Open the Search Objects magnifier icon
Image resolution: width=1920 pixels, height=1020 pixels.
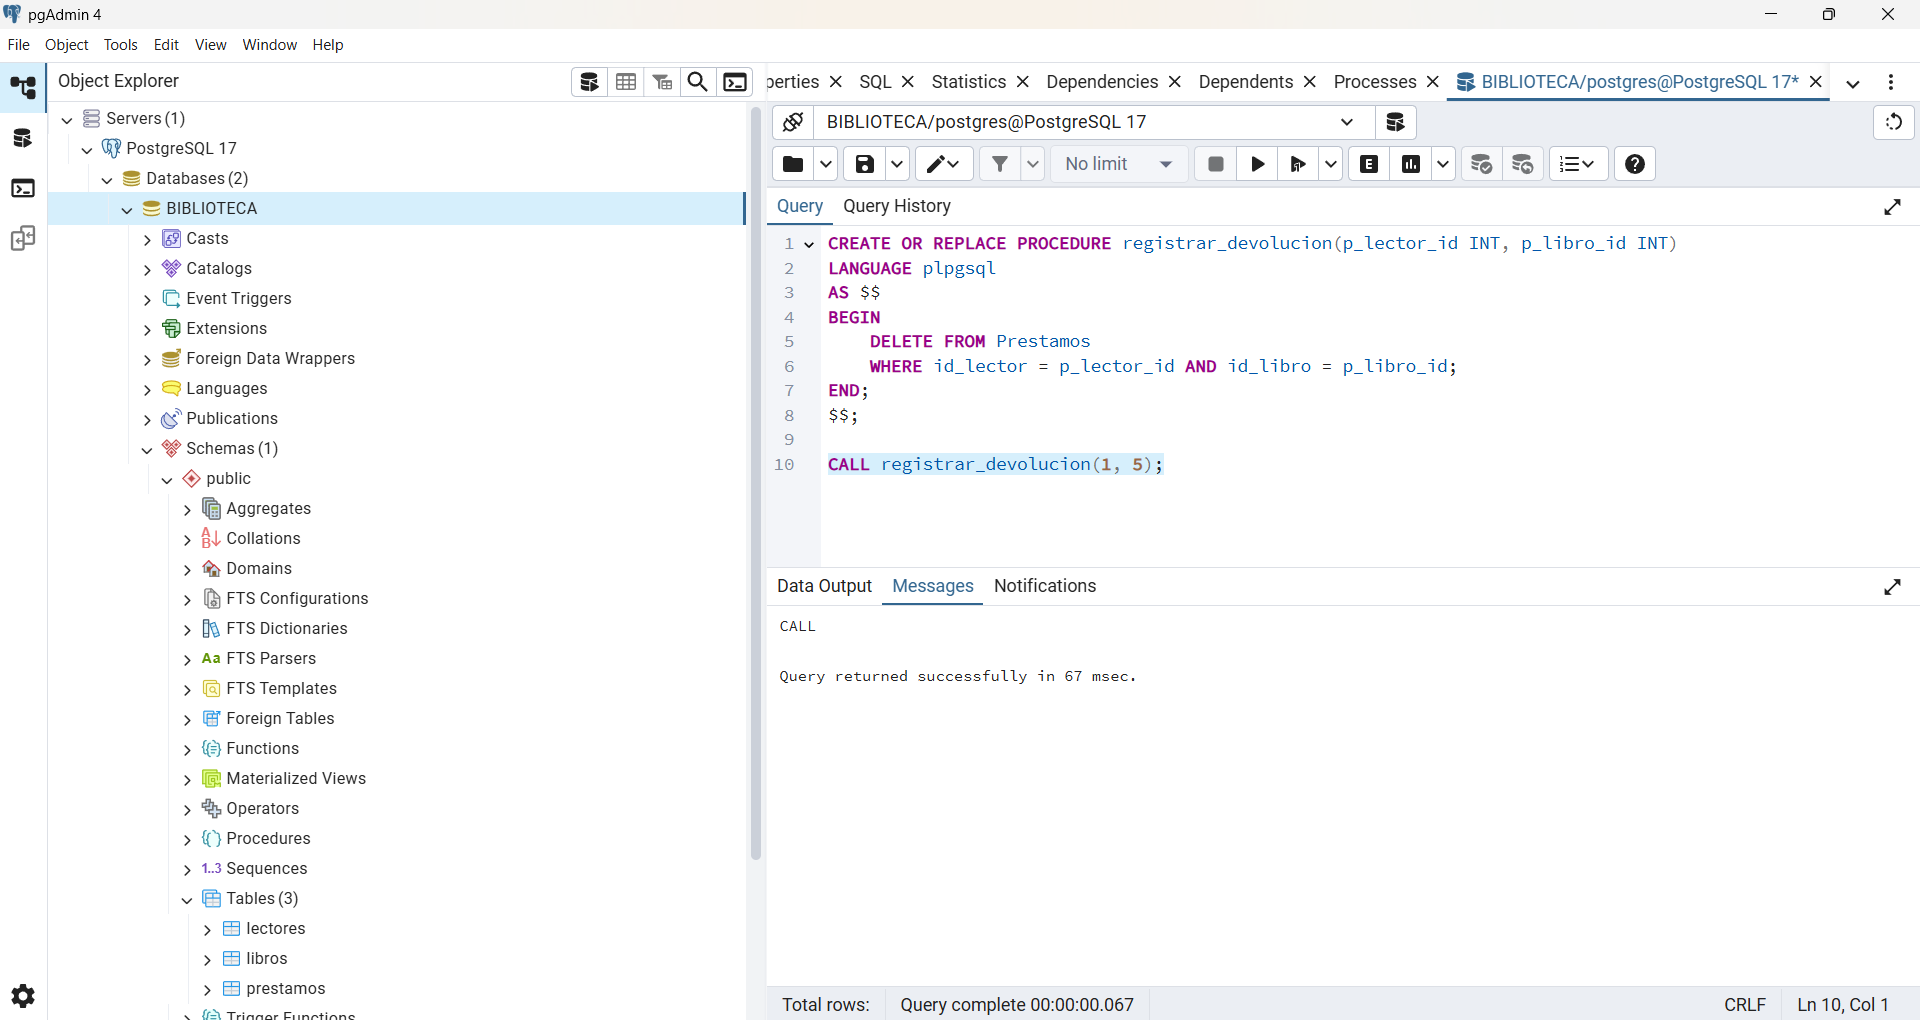[698, 82]
